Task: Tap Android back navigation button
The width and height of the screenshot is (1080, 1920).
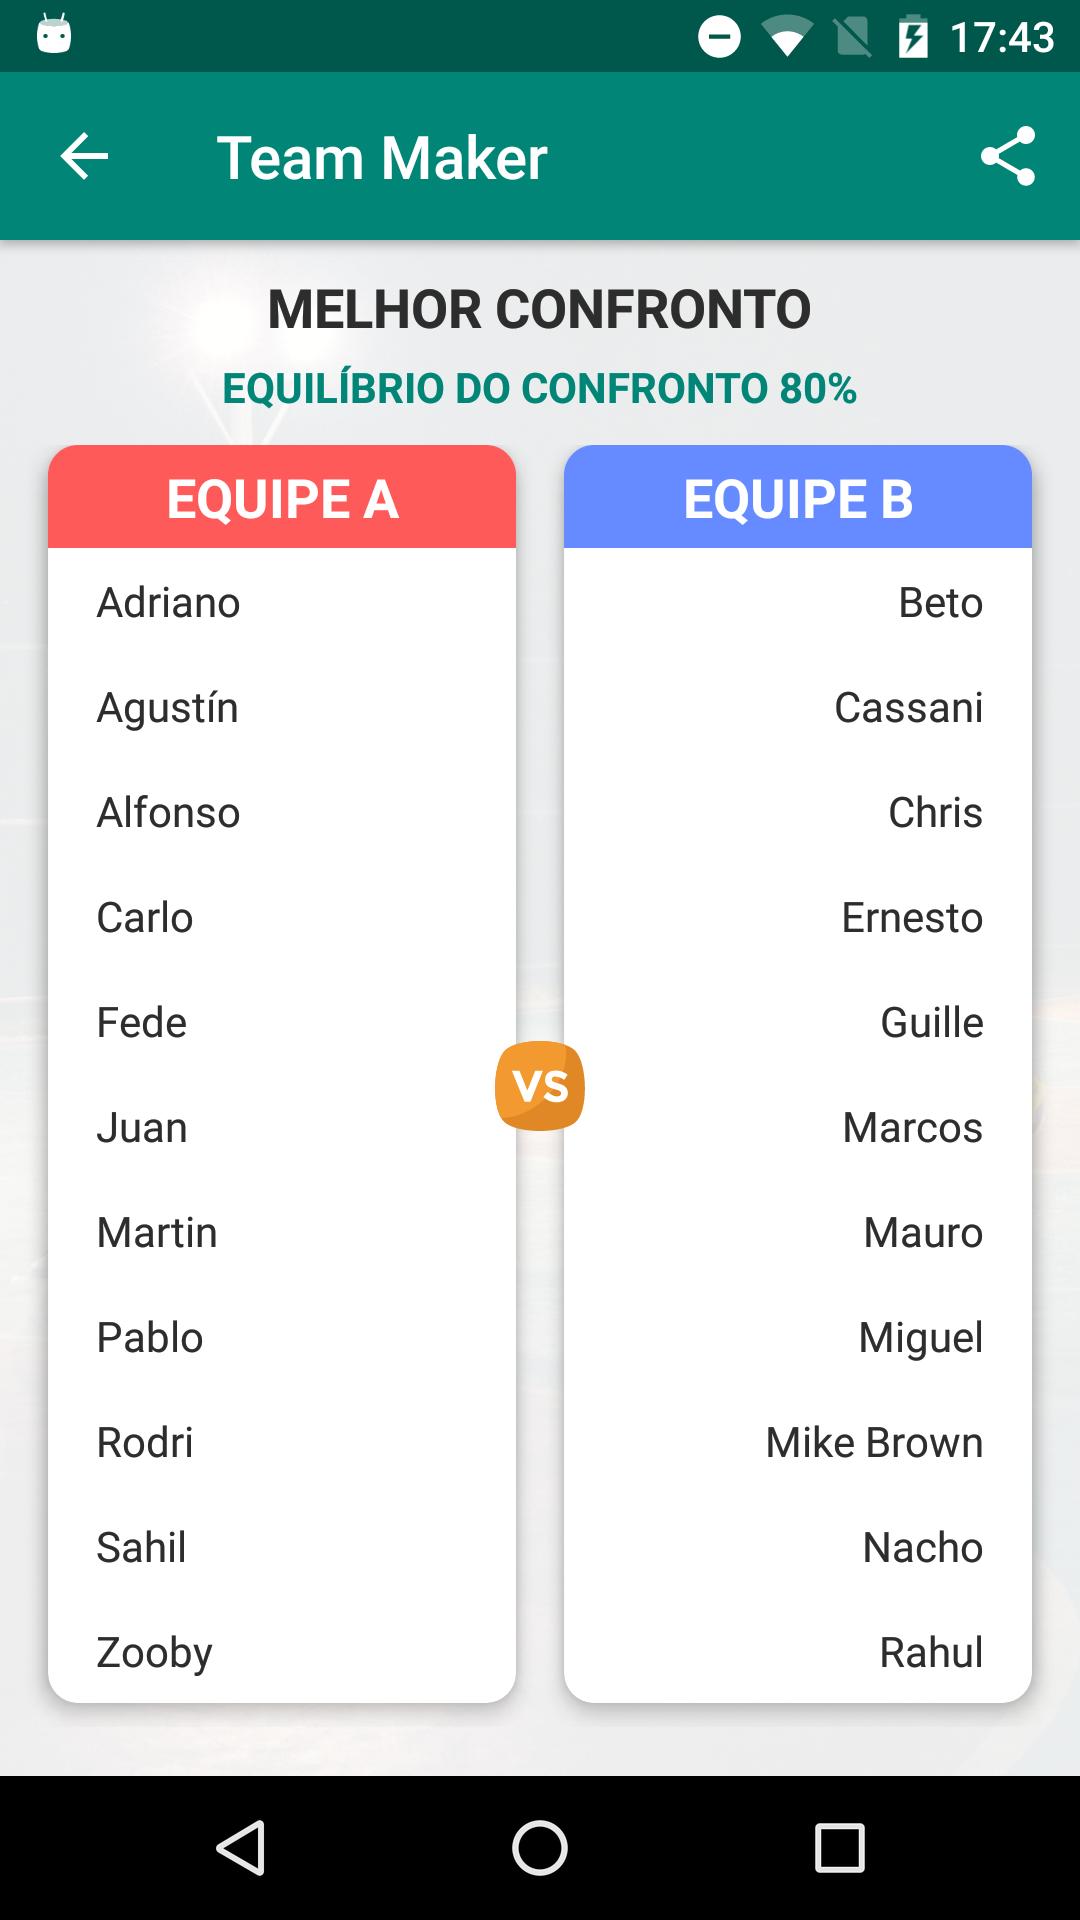Action: (x=240, y=1847)
